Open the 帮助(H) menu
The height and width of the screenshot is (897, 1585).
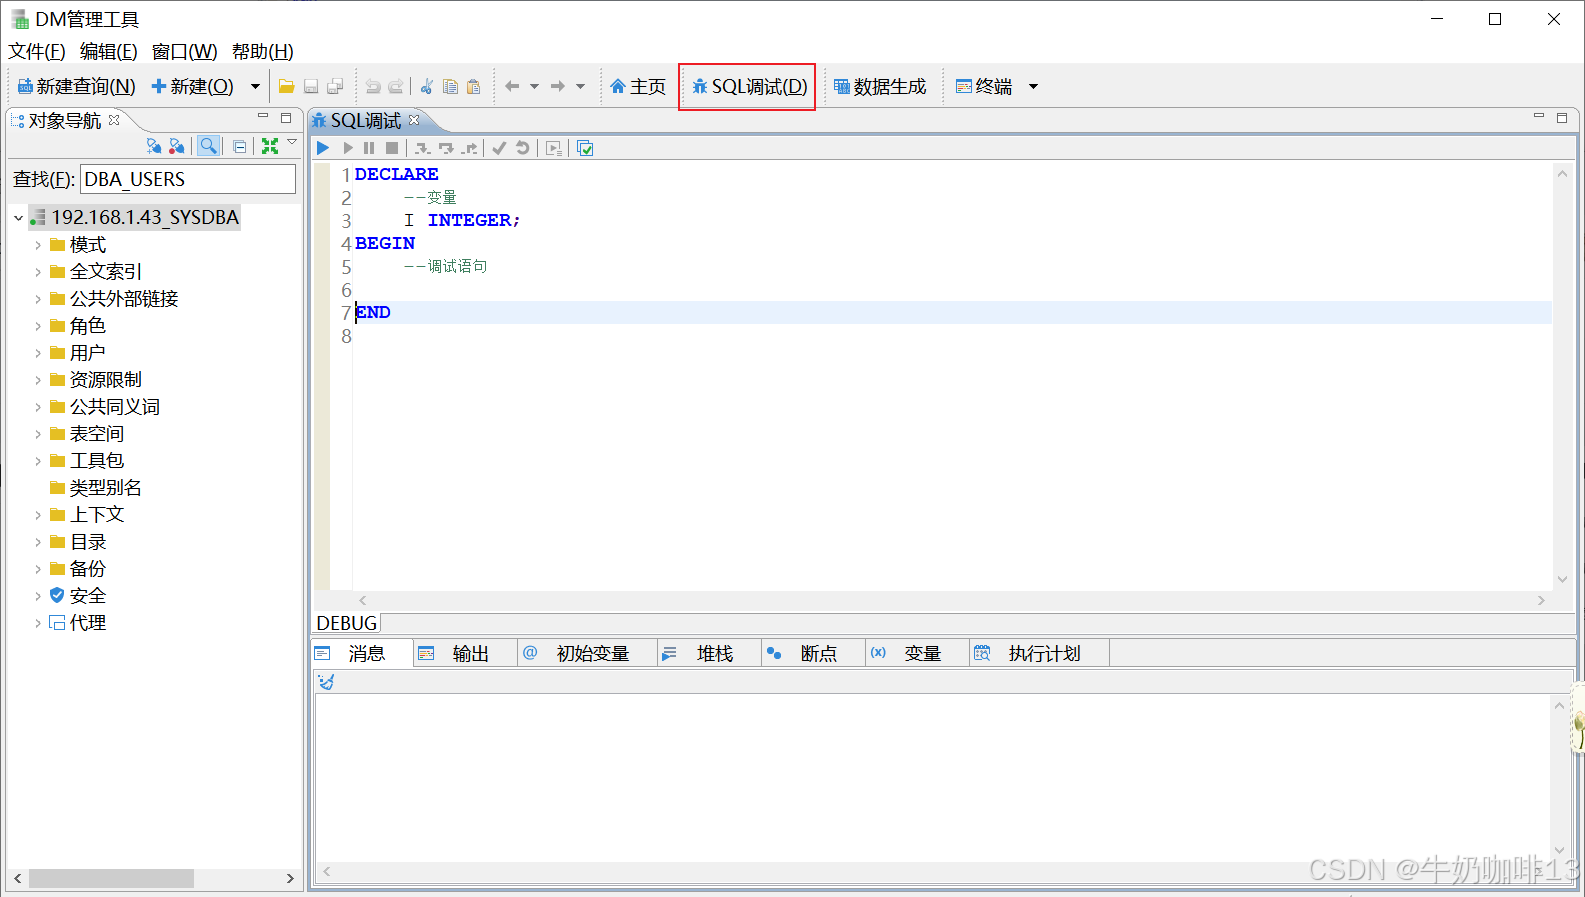263,52
